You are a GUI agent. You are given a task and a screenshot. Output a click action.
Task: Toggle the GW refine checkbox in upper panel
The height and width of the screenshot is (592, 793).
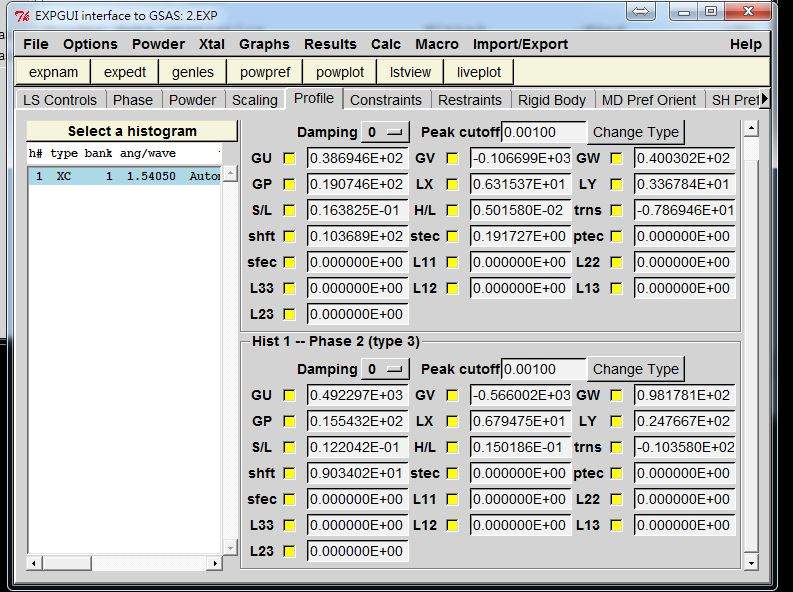pos(616,159)
